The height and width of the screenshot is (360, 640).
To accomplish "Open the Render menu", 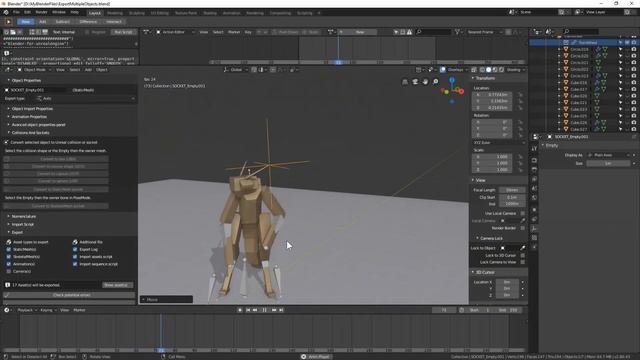I will [x=42, y=12].
